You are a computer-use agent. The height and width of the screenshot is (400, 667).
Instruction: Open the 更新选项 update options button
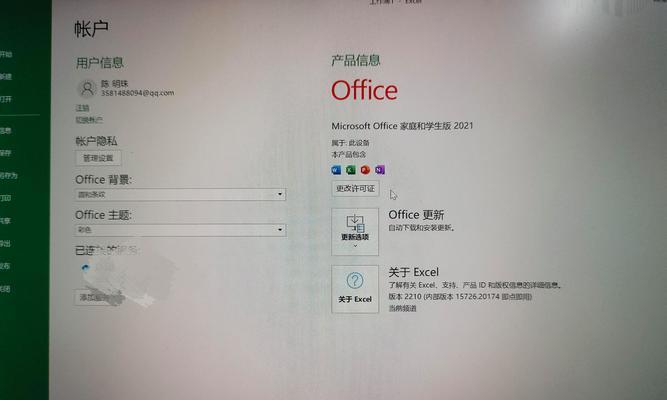[355, 232]
